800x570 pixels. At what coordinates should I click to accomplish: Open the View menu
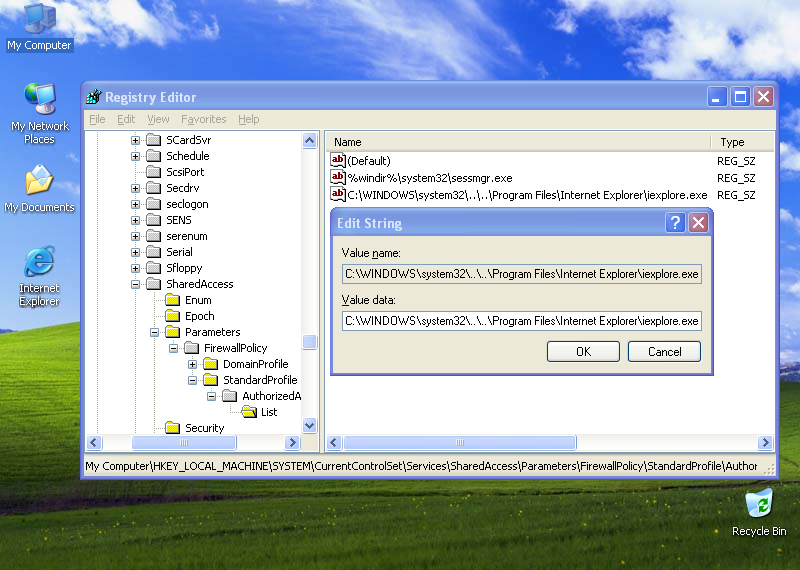pos(158,119)
